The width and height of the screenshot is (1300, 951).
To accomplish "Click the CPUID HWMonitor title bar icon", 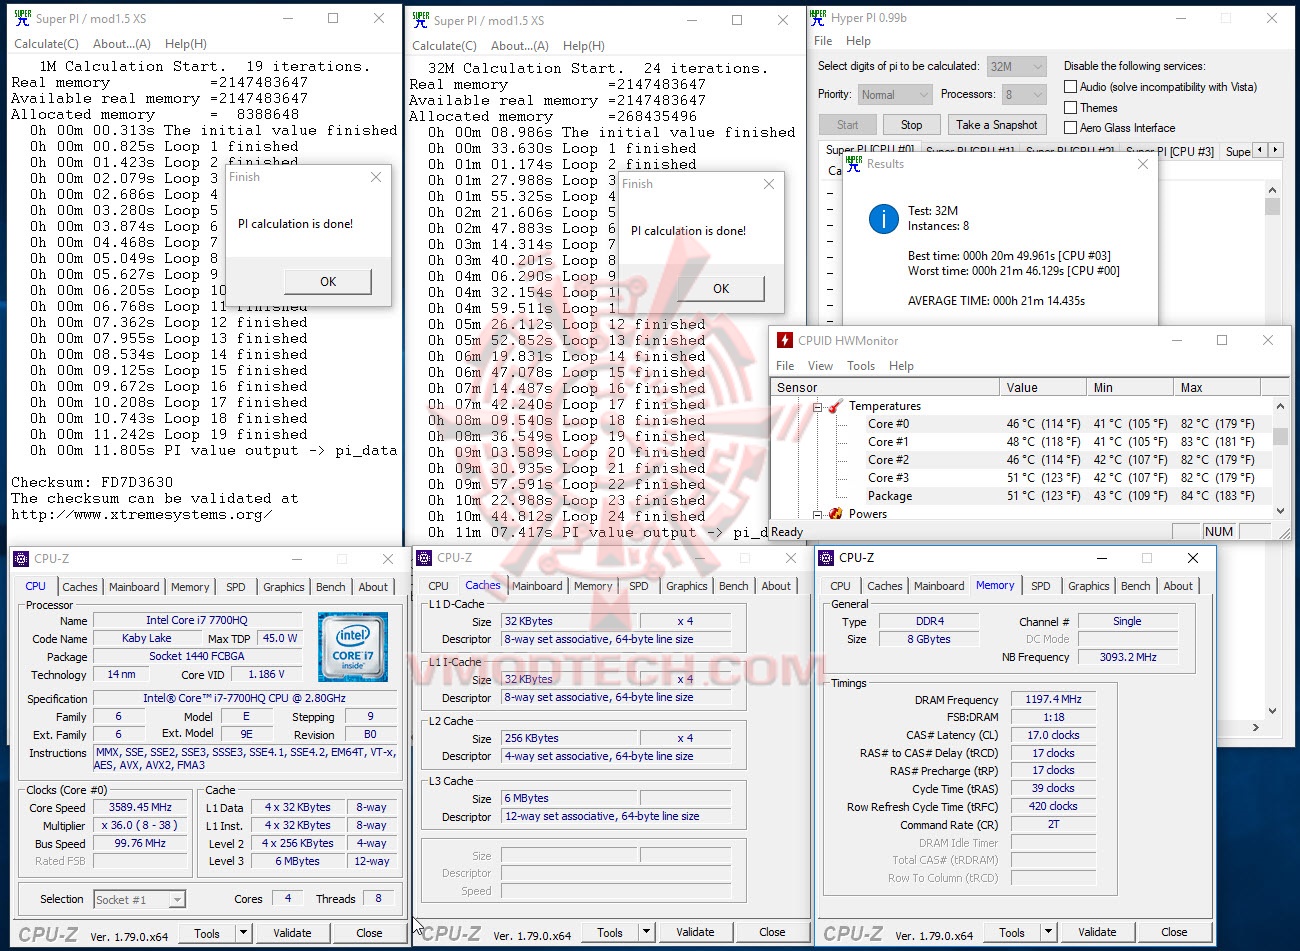I will coord(785,340).
